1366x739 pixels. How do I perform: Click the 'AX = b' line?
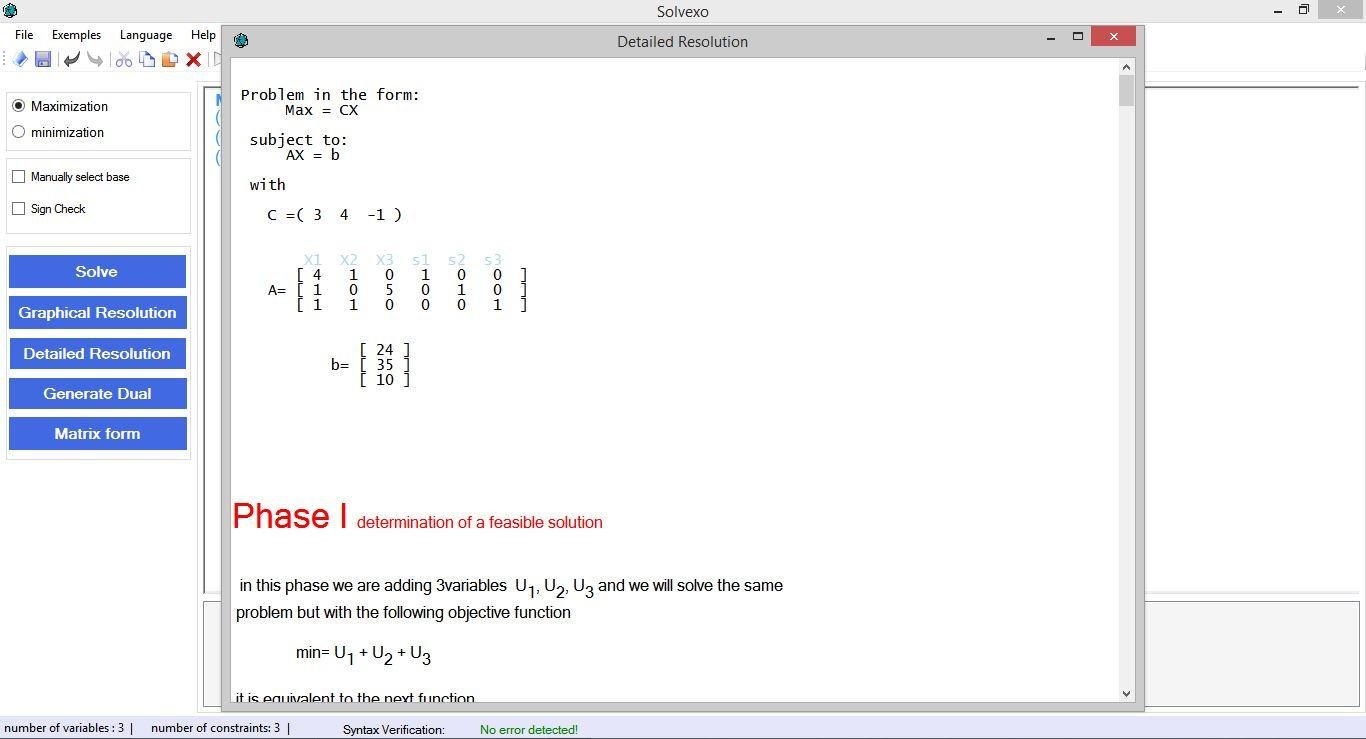(x=313, y=155)
